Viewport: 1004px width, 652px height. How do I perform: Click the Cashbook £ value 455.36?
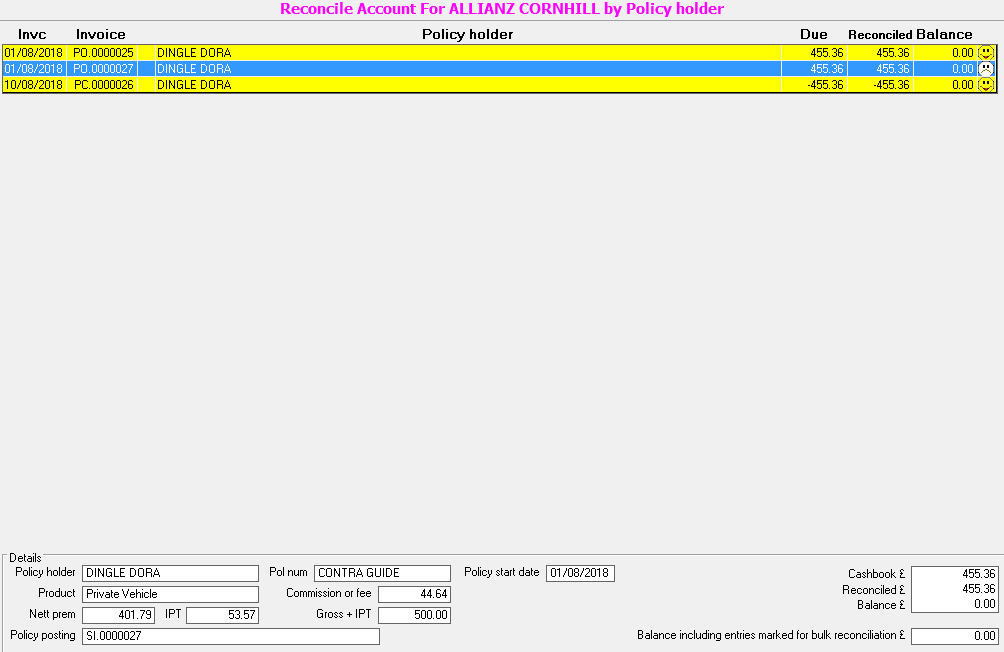[978, 574]
